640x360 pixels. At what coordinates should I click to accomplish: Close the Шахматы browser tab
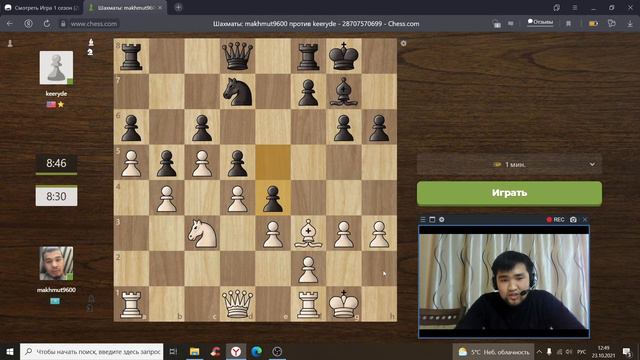point(160,8)
